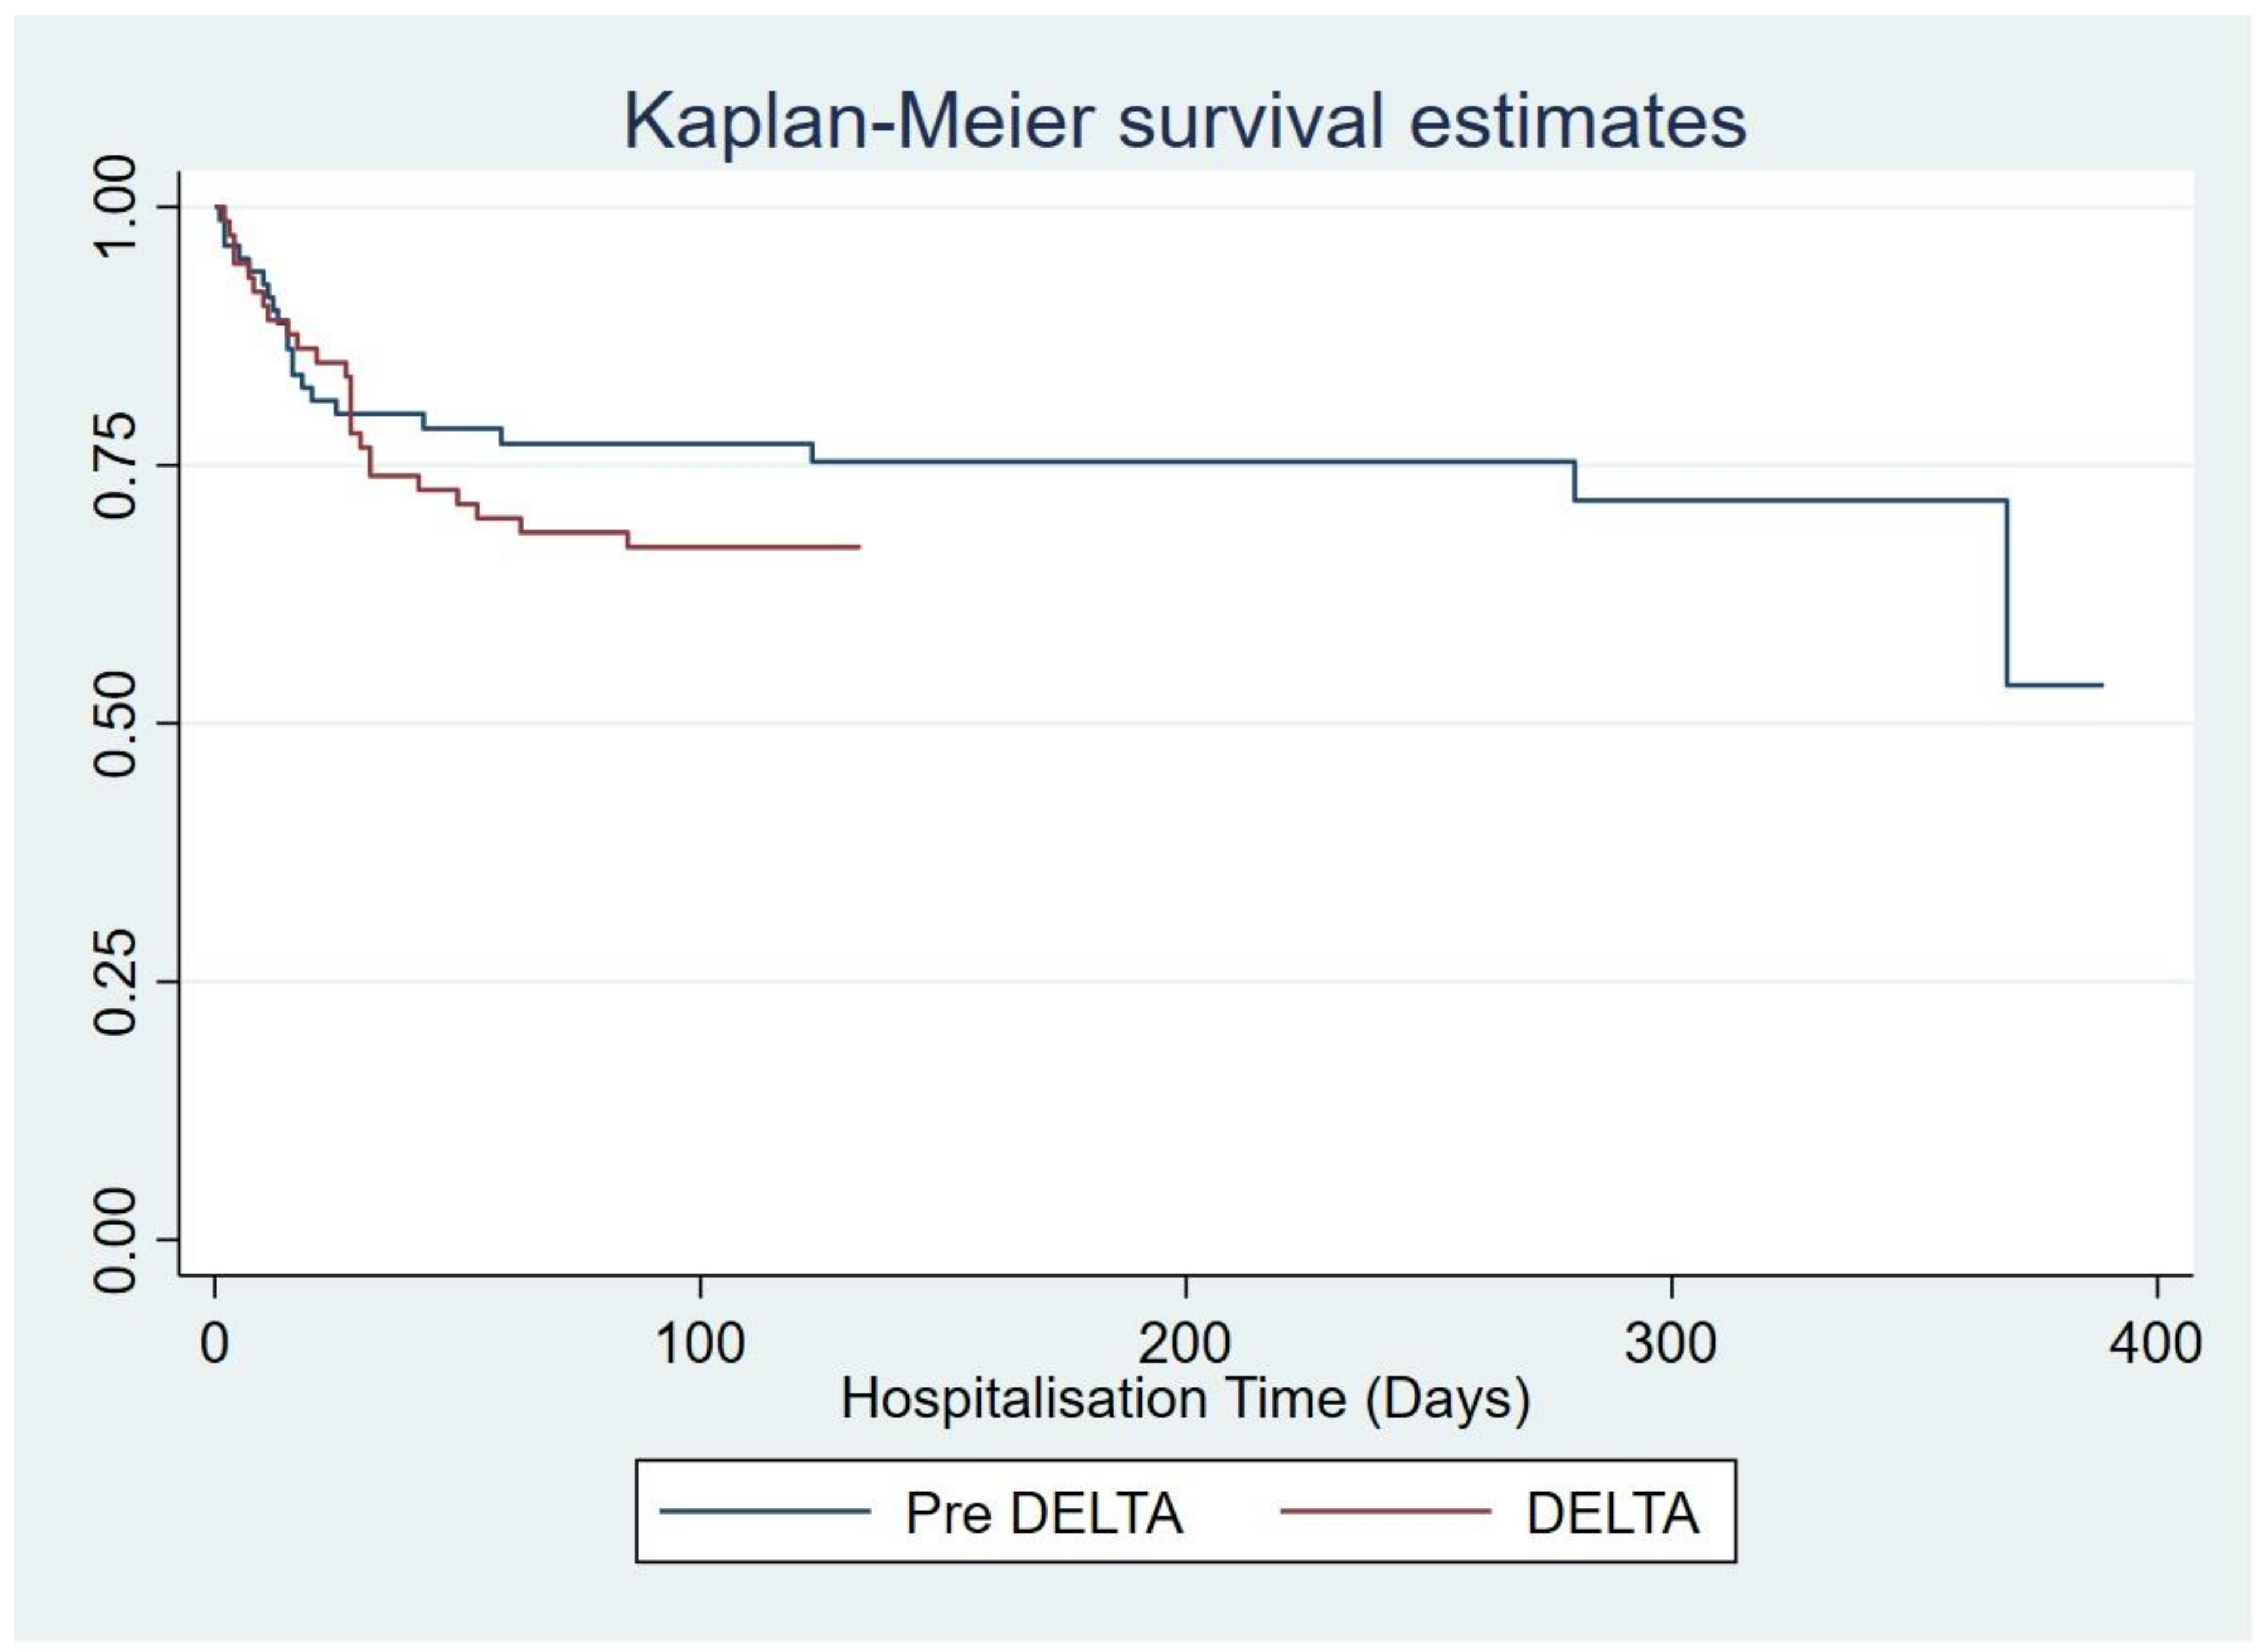Click the final horizontal segment of the blue curve
Image resolution: width=2267 pixels, height=1652 pixels.
[2054, 685]
